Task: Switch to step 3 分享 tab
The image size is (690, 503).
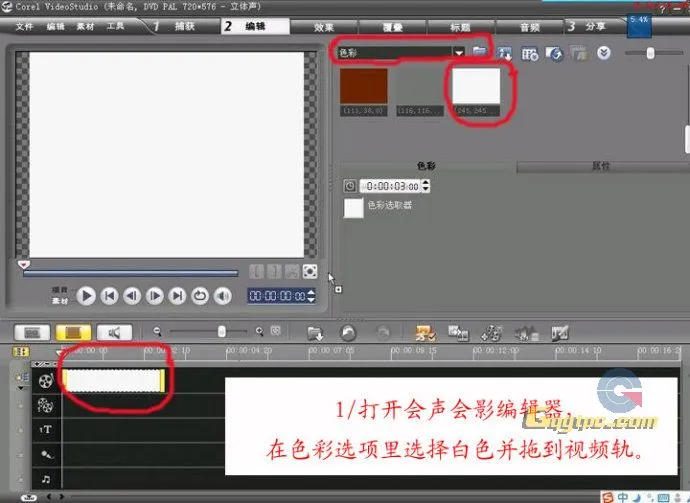Action: (x=594, y=26)
